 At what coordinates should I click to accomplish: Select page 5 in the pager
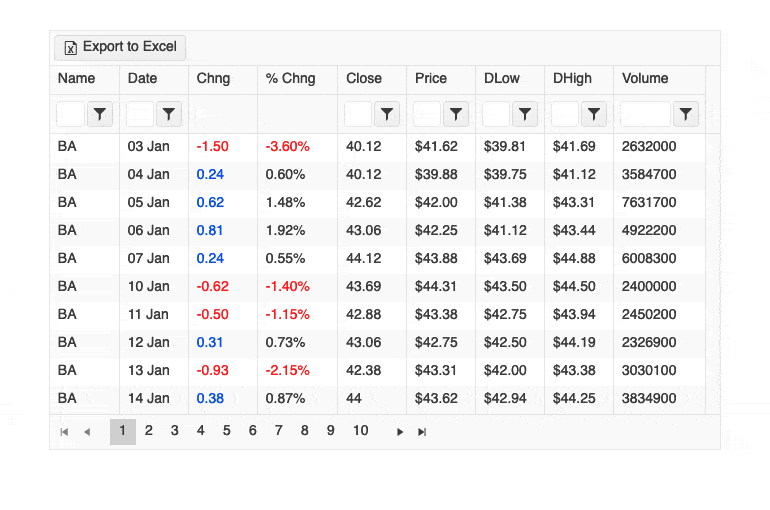227,431
